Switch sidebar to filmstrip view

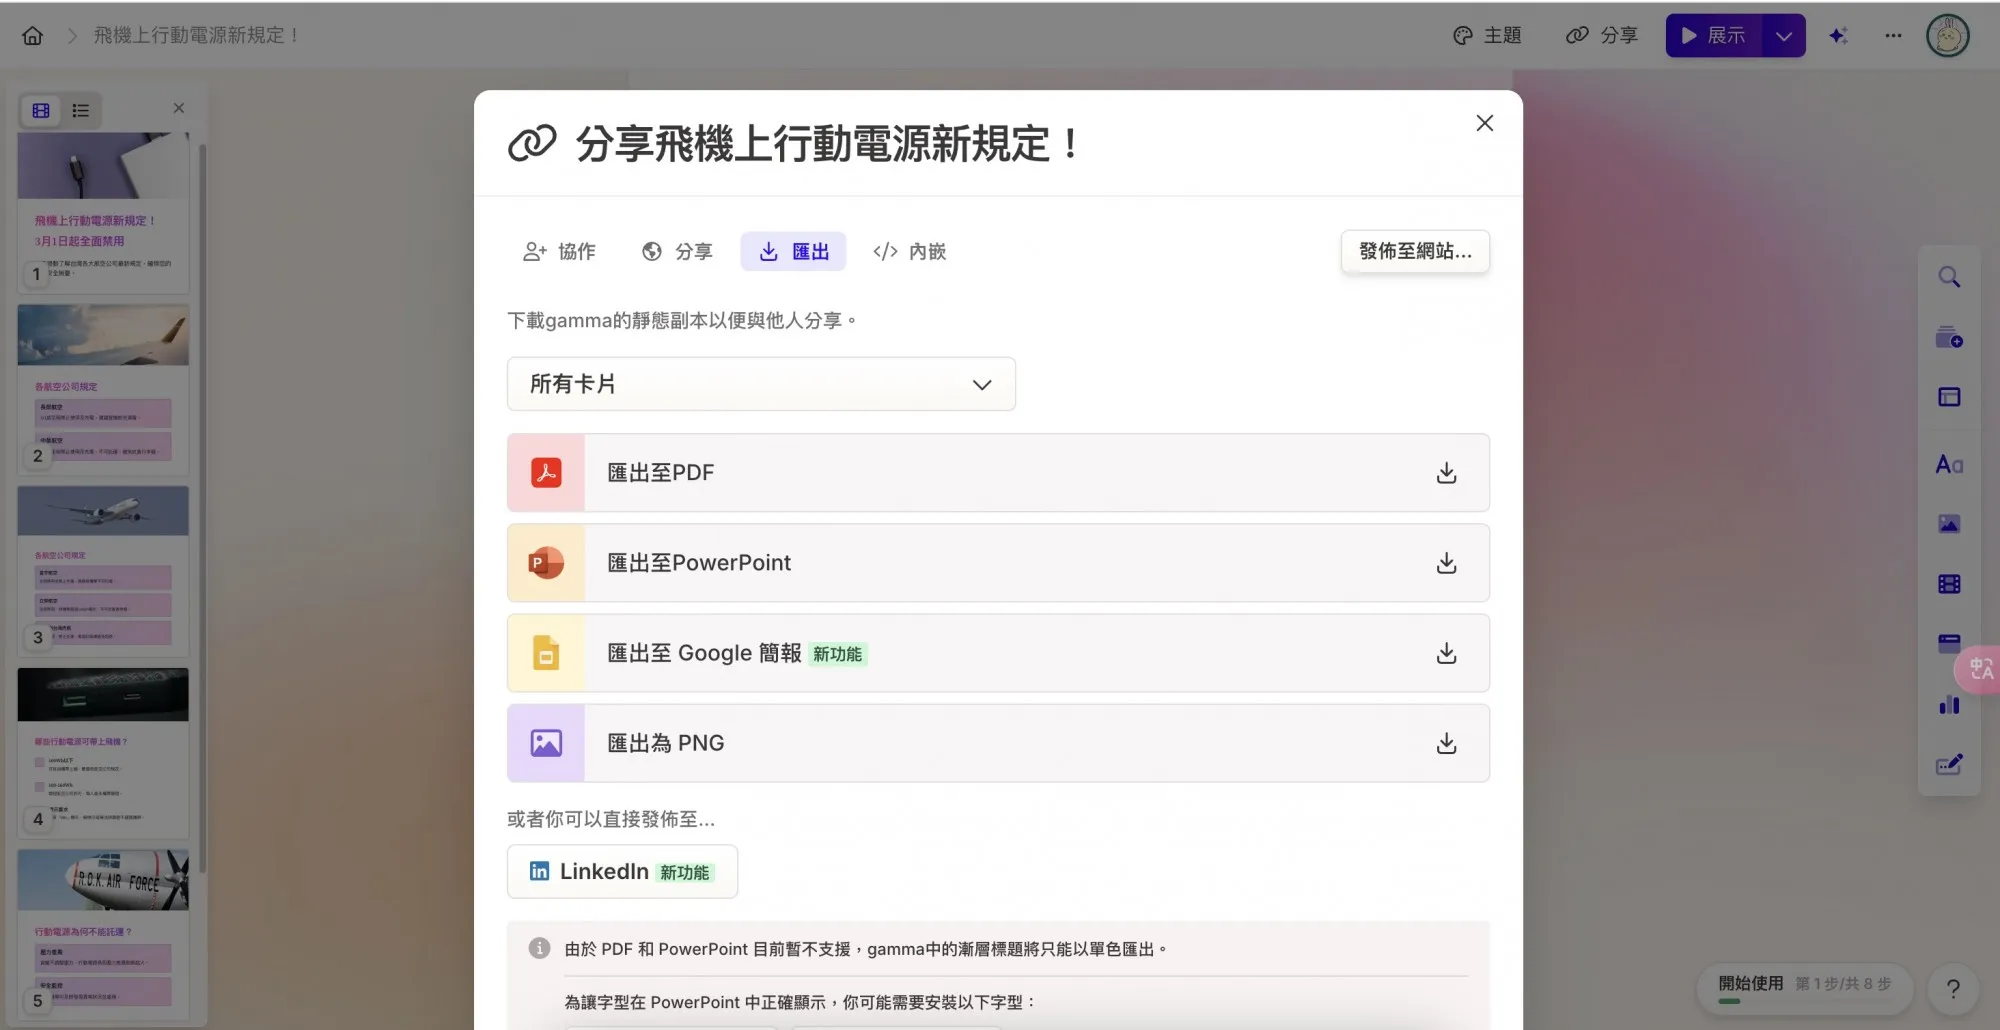point(41,110)
